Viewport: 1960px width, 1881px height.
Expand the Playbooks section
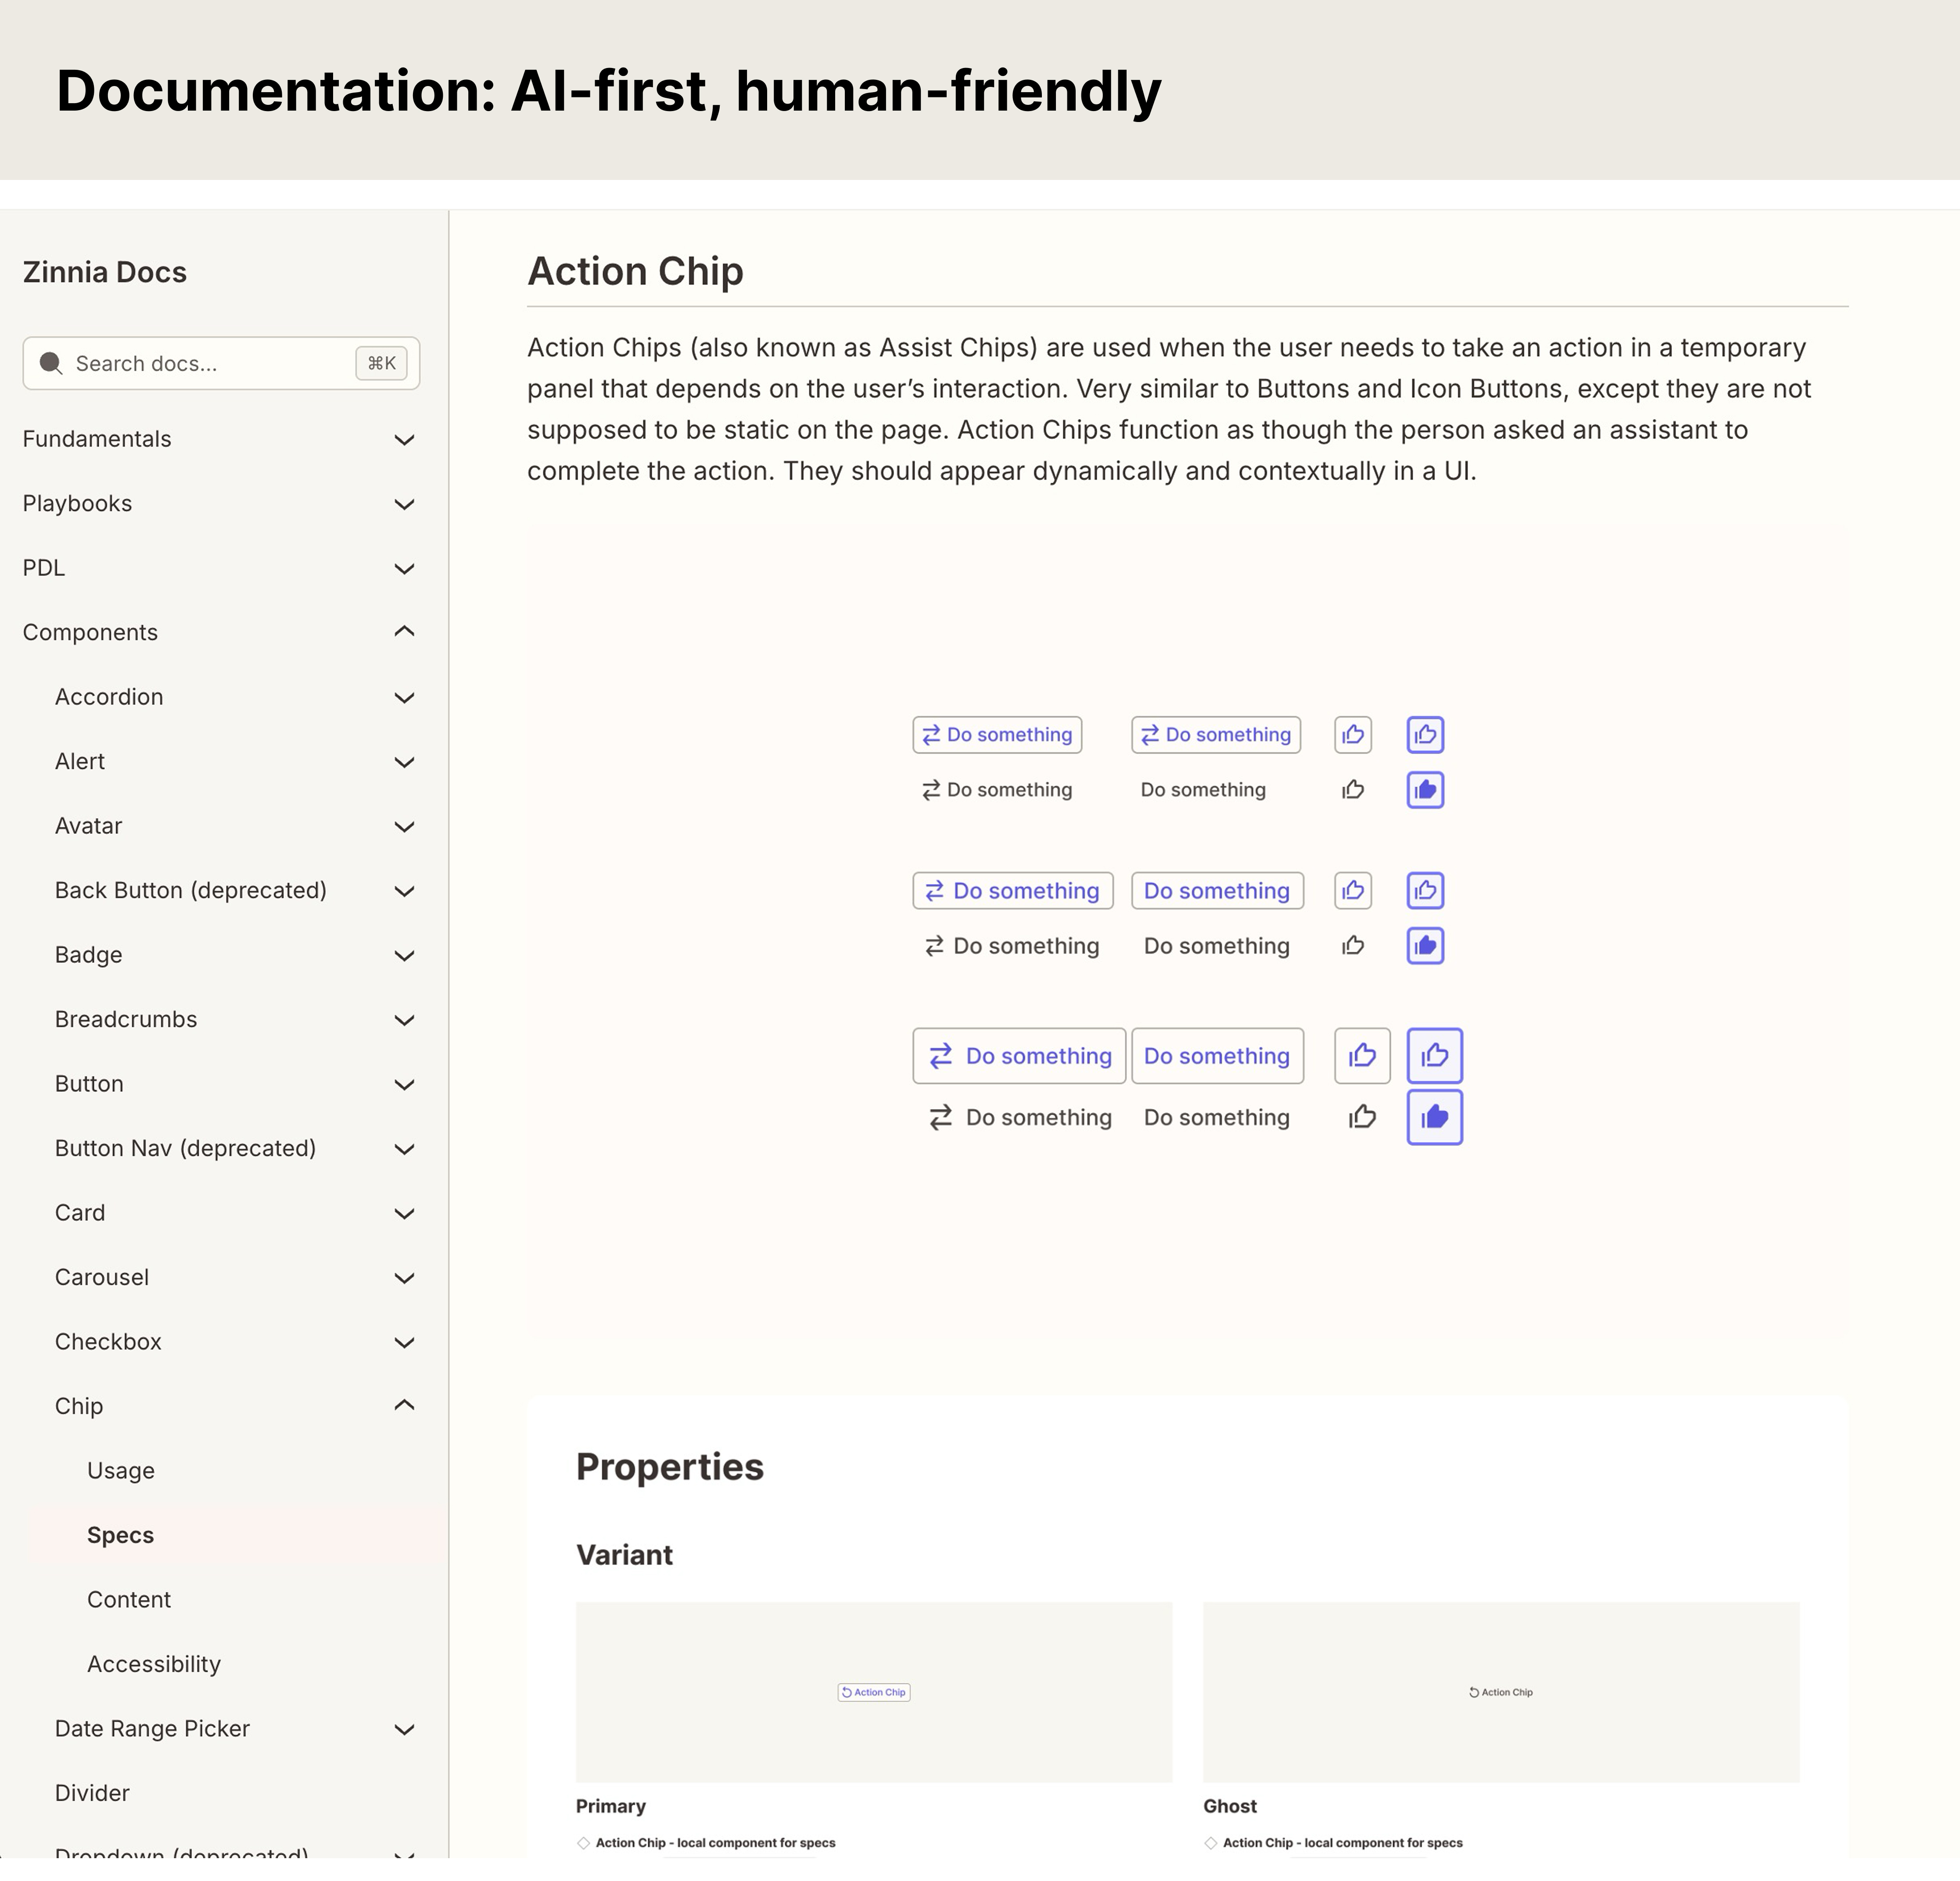click(x=221, y=504)
